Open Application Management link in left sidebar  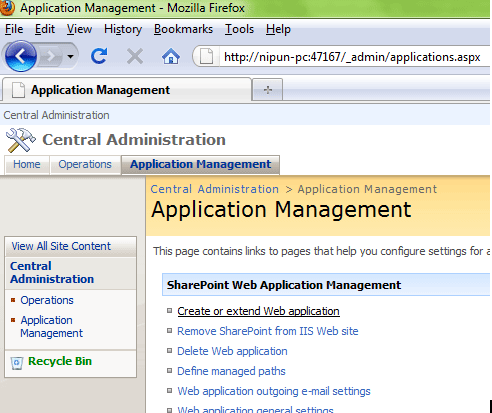(x=51, y=326)
